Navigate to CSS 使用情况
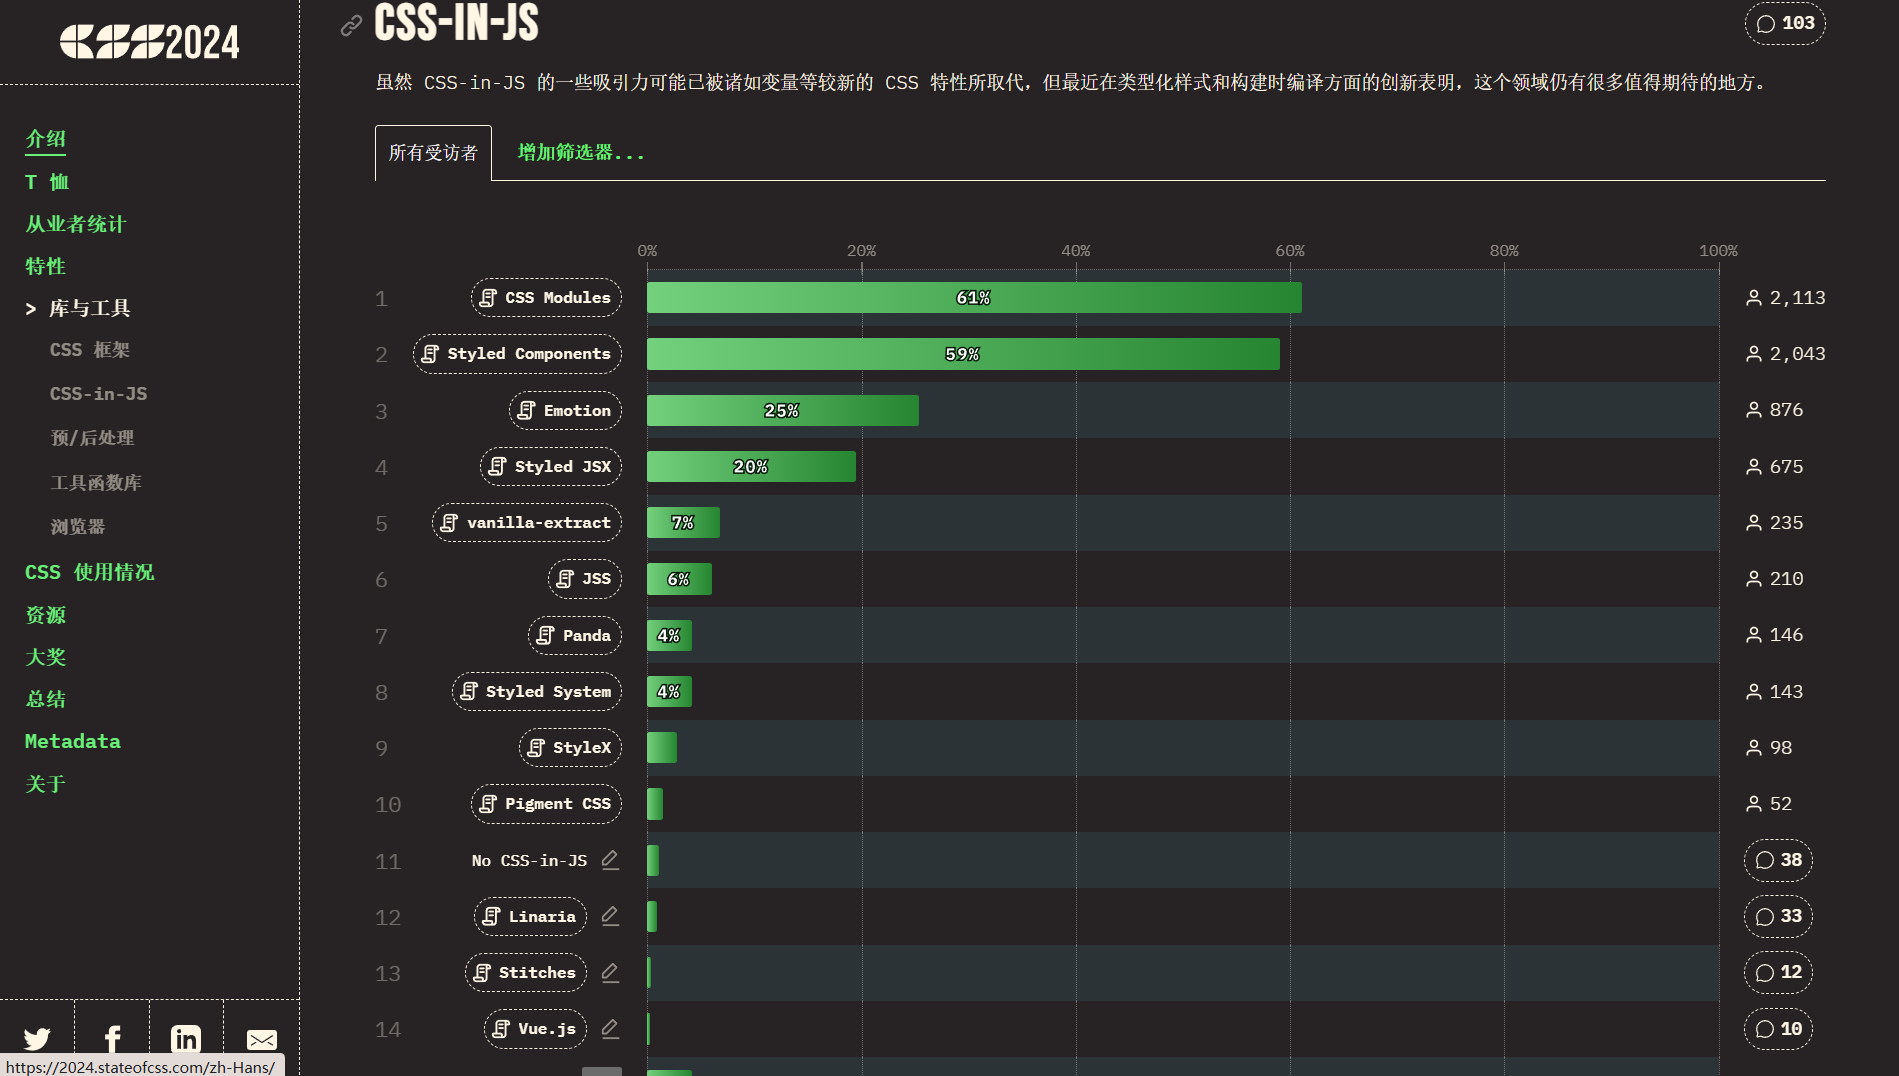 pyautogui.click(x=90, y=572)
